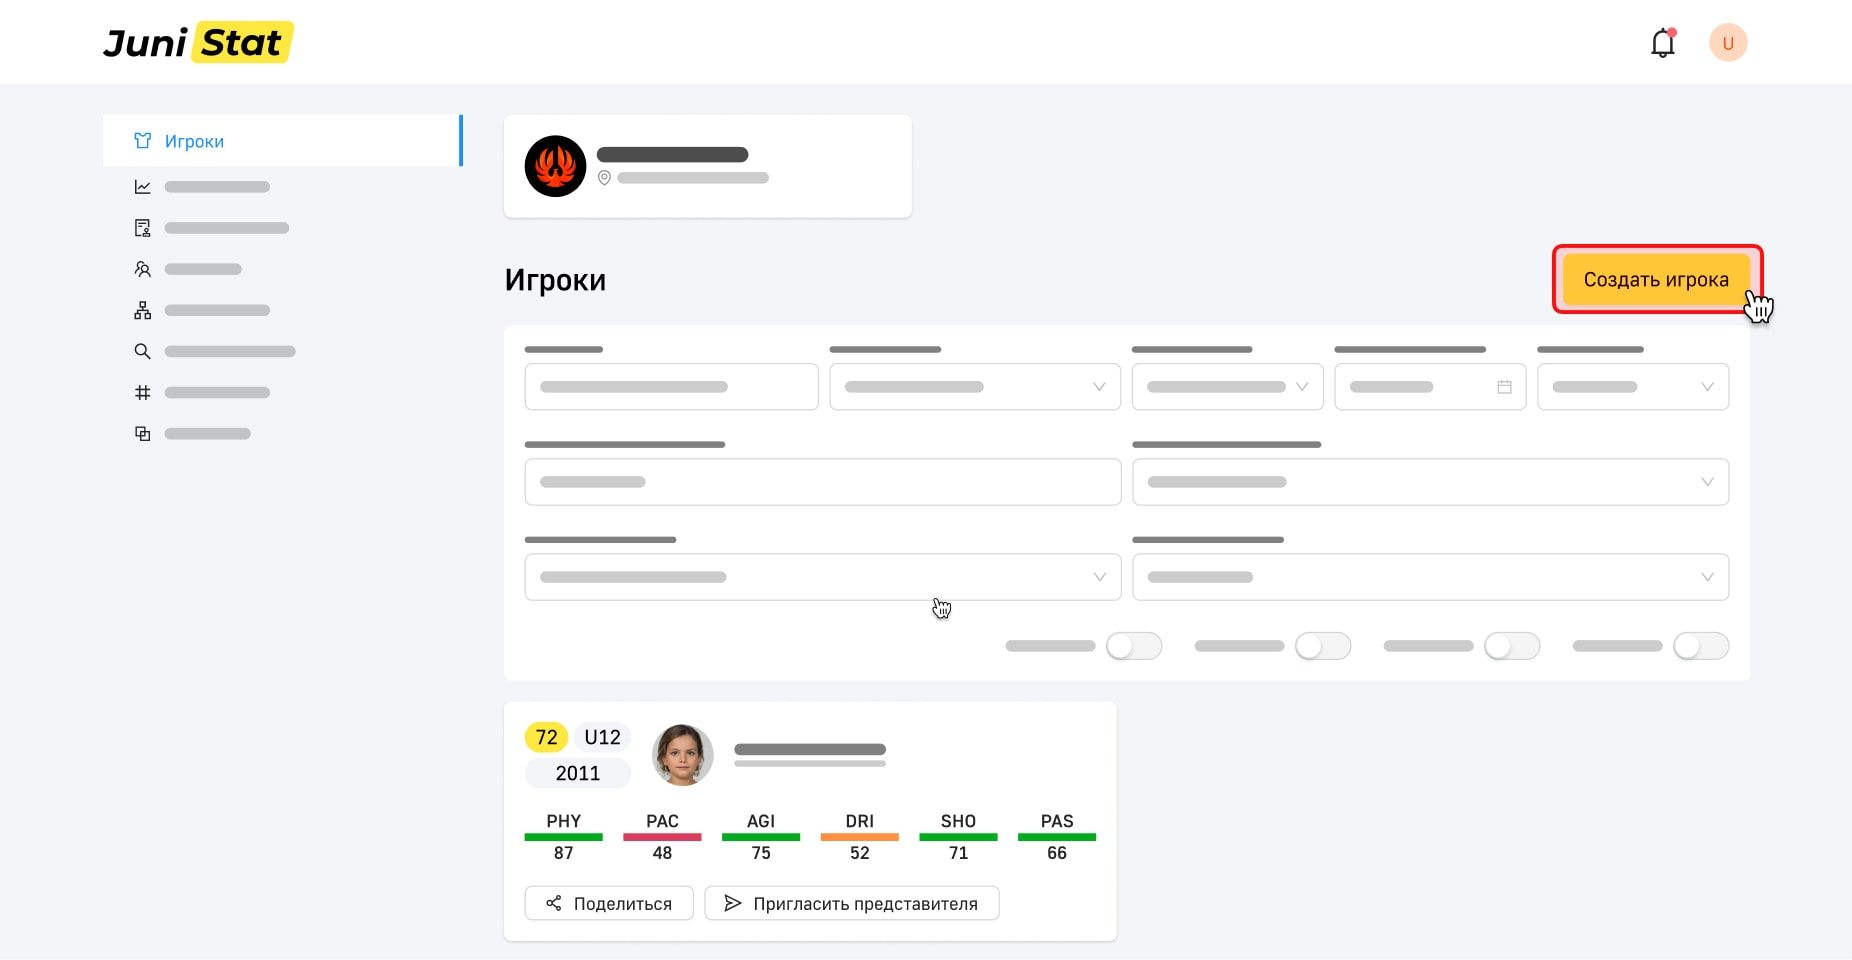Click the people icon in sidebar
Screen dimensions: 1852x960
pos(143,269)
